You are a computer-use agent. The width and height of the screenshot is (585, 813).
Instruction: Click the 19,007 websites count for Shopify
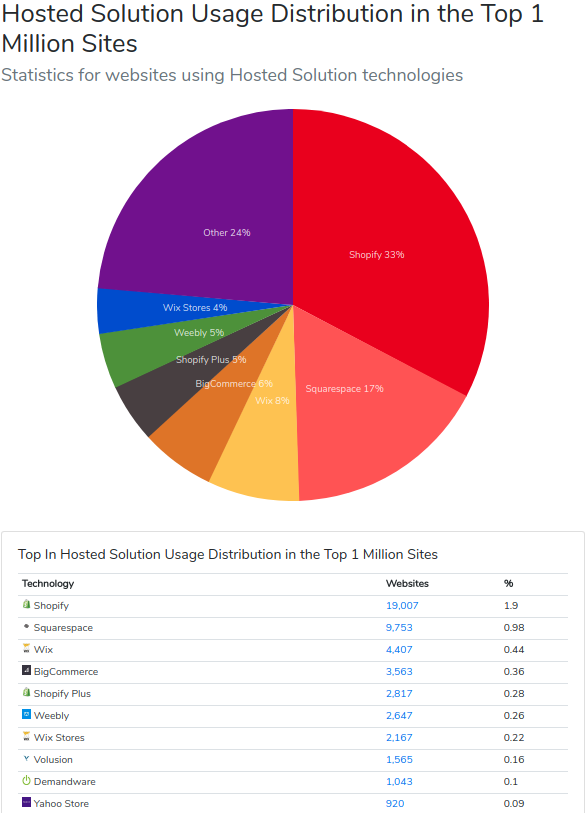coord(402,606)
